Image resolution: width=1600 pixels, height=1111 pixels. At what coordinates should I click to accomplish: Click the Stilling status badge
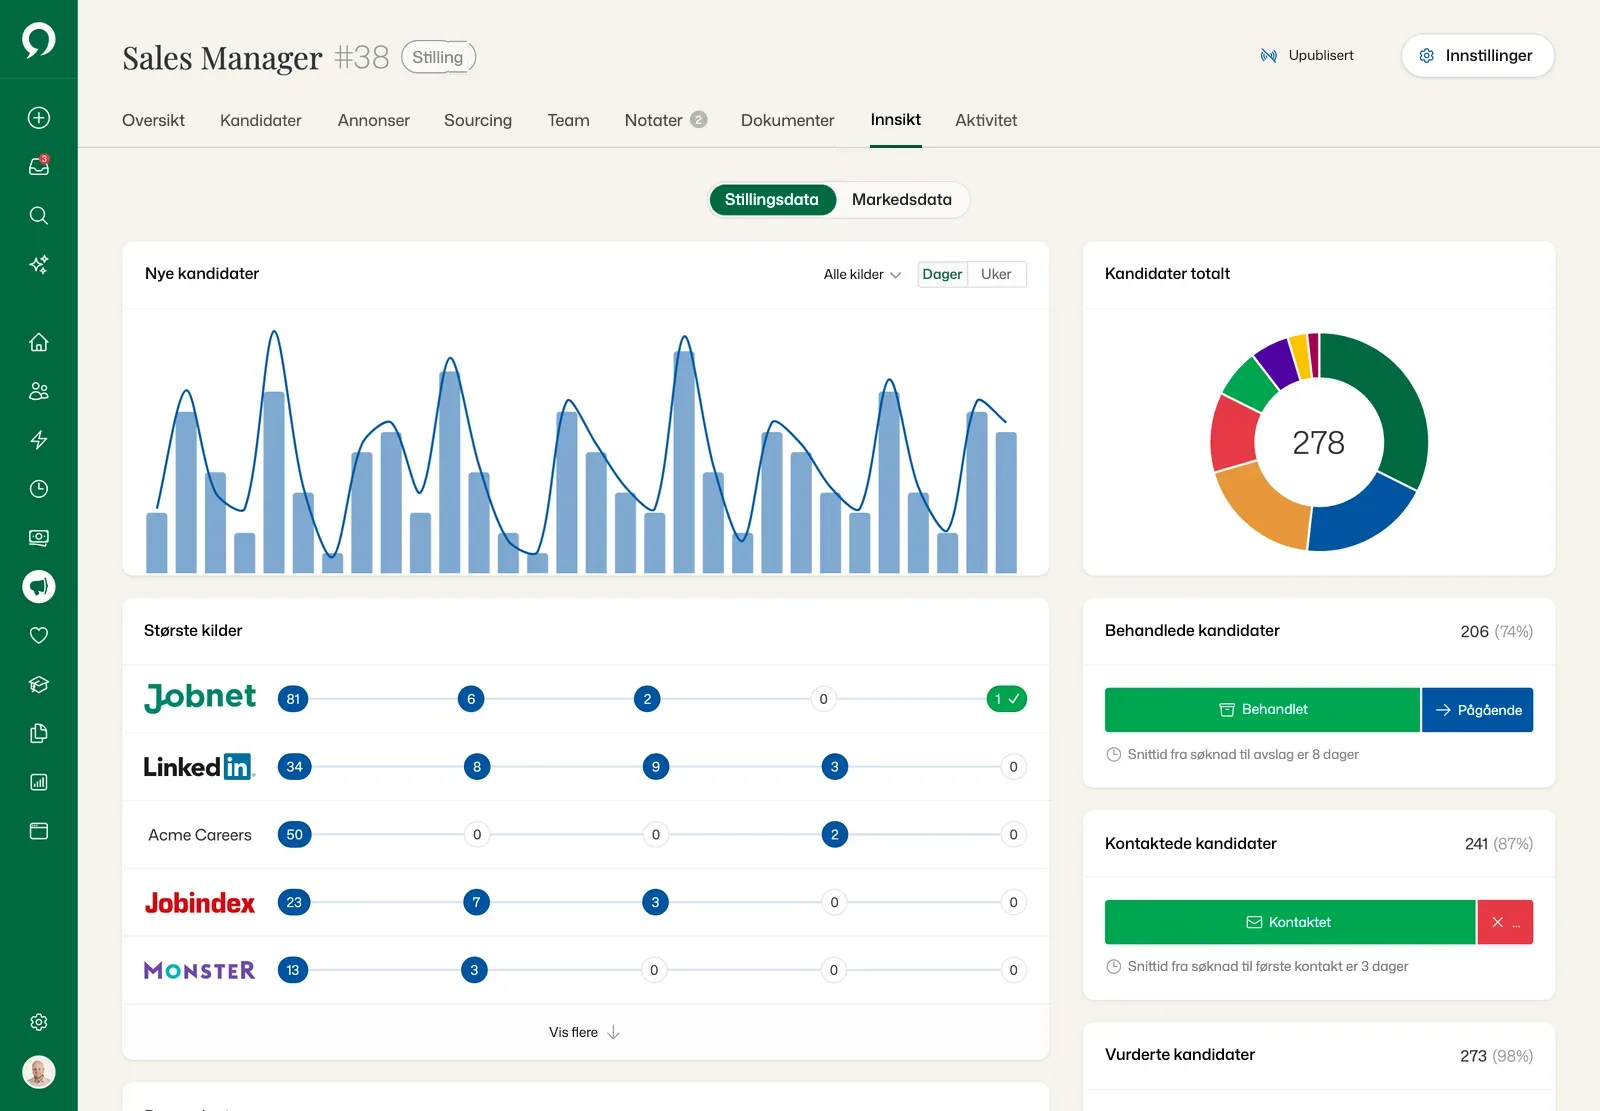coord(438,57)
